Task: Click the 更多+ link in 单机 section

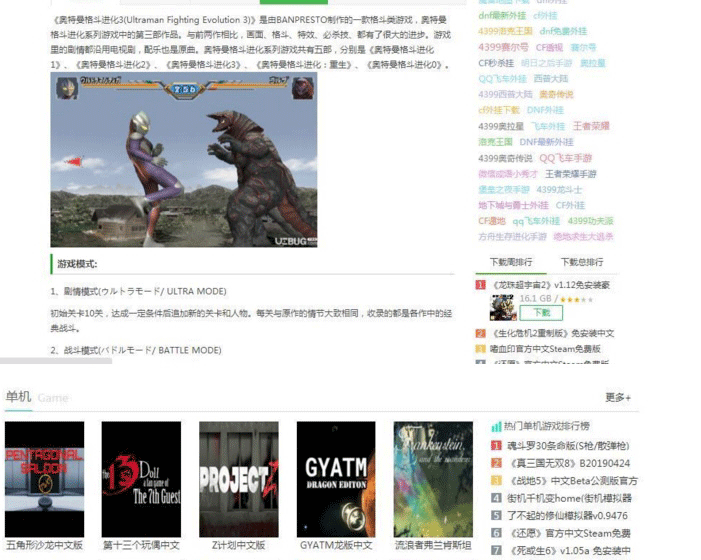Action: point(618,397)
